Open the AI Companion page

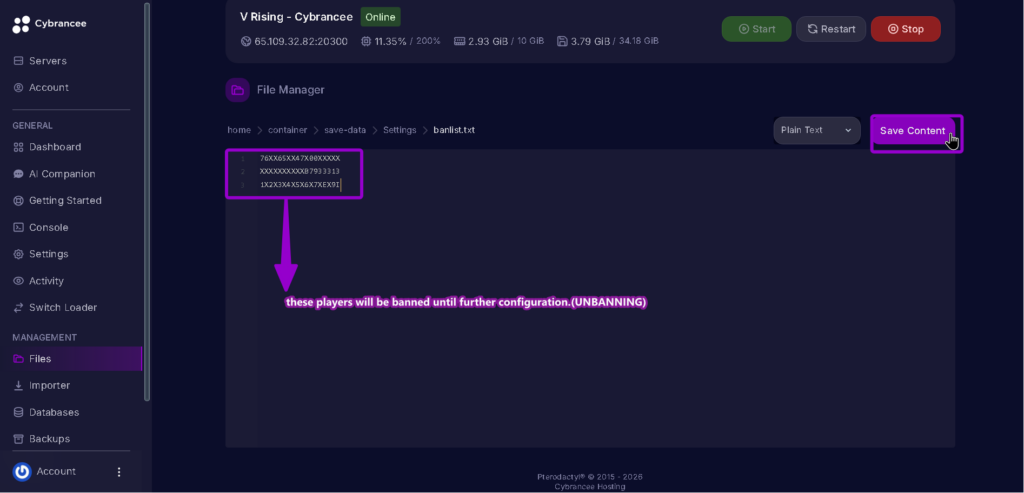pyautogui.click(x=62, y=174)
